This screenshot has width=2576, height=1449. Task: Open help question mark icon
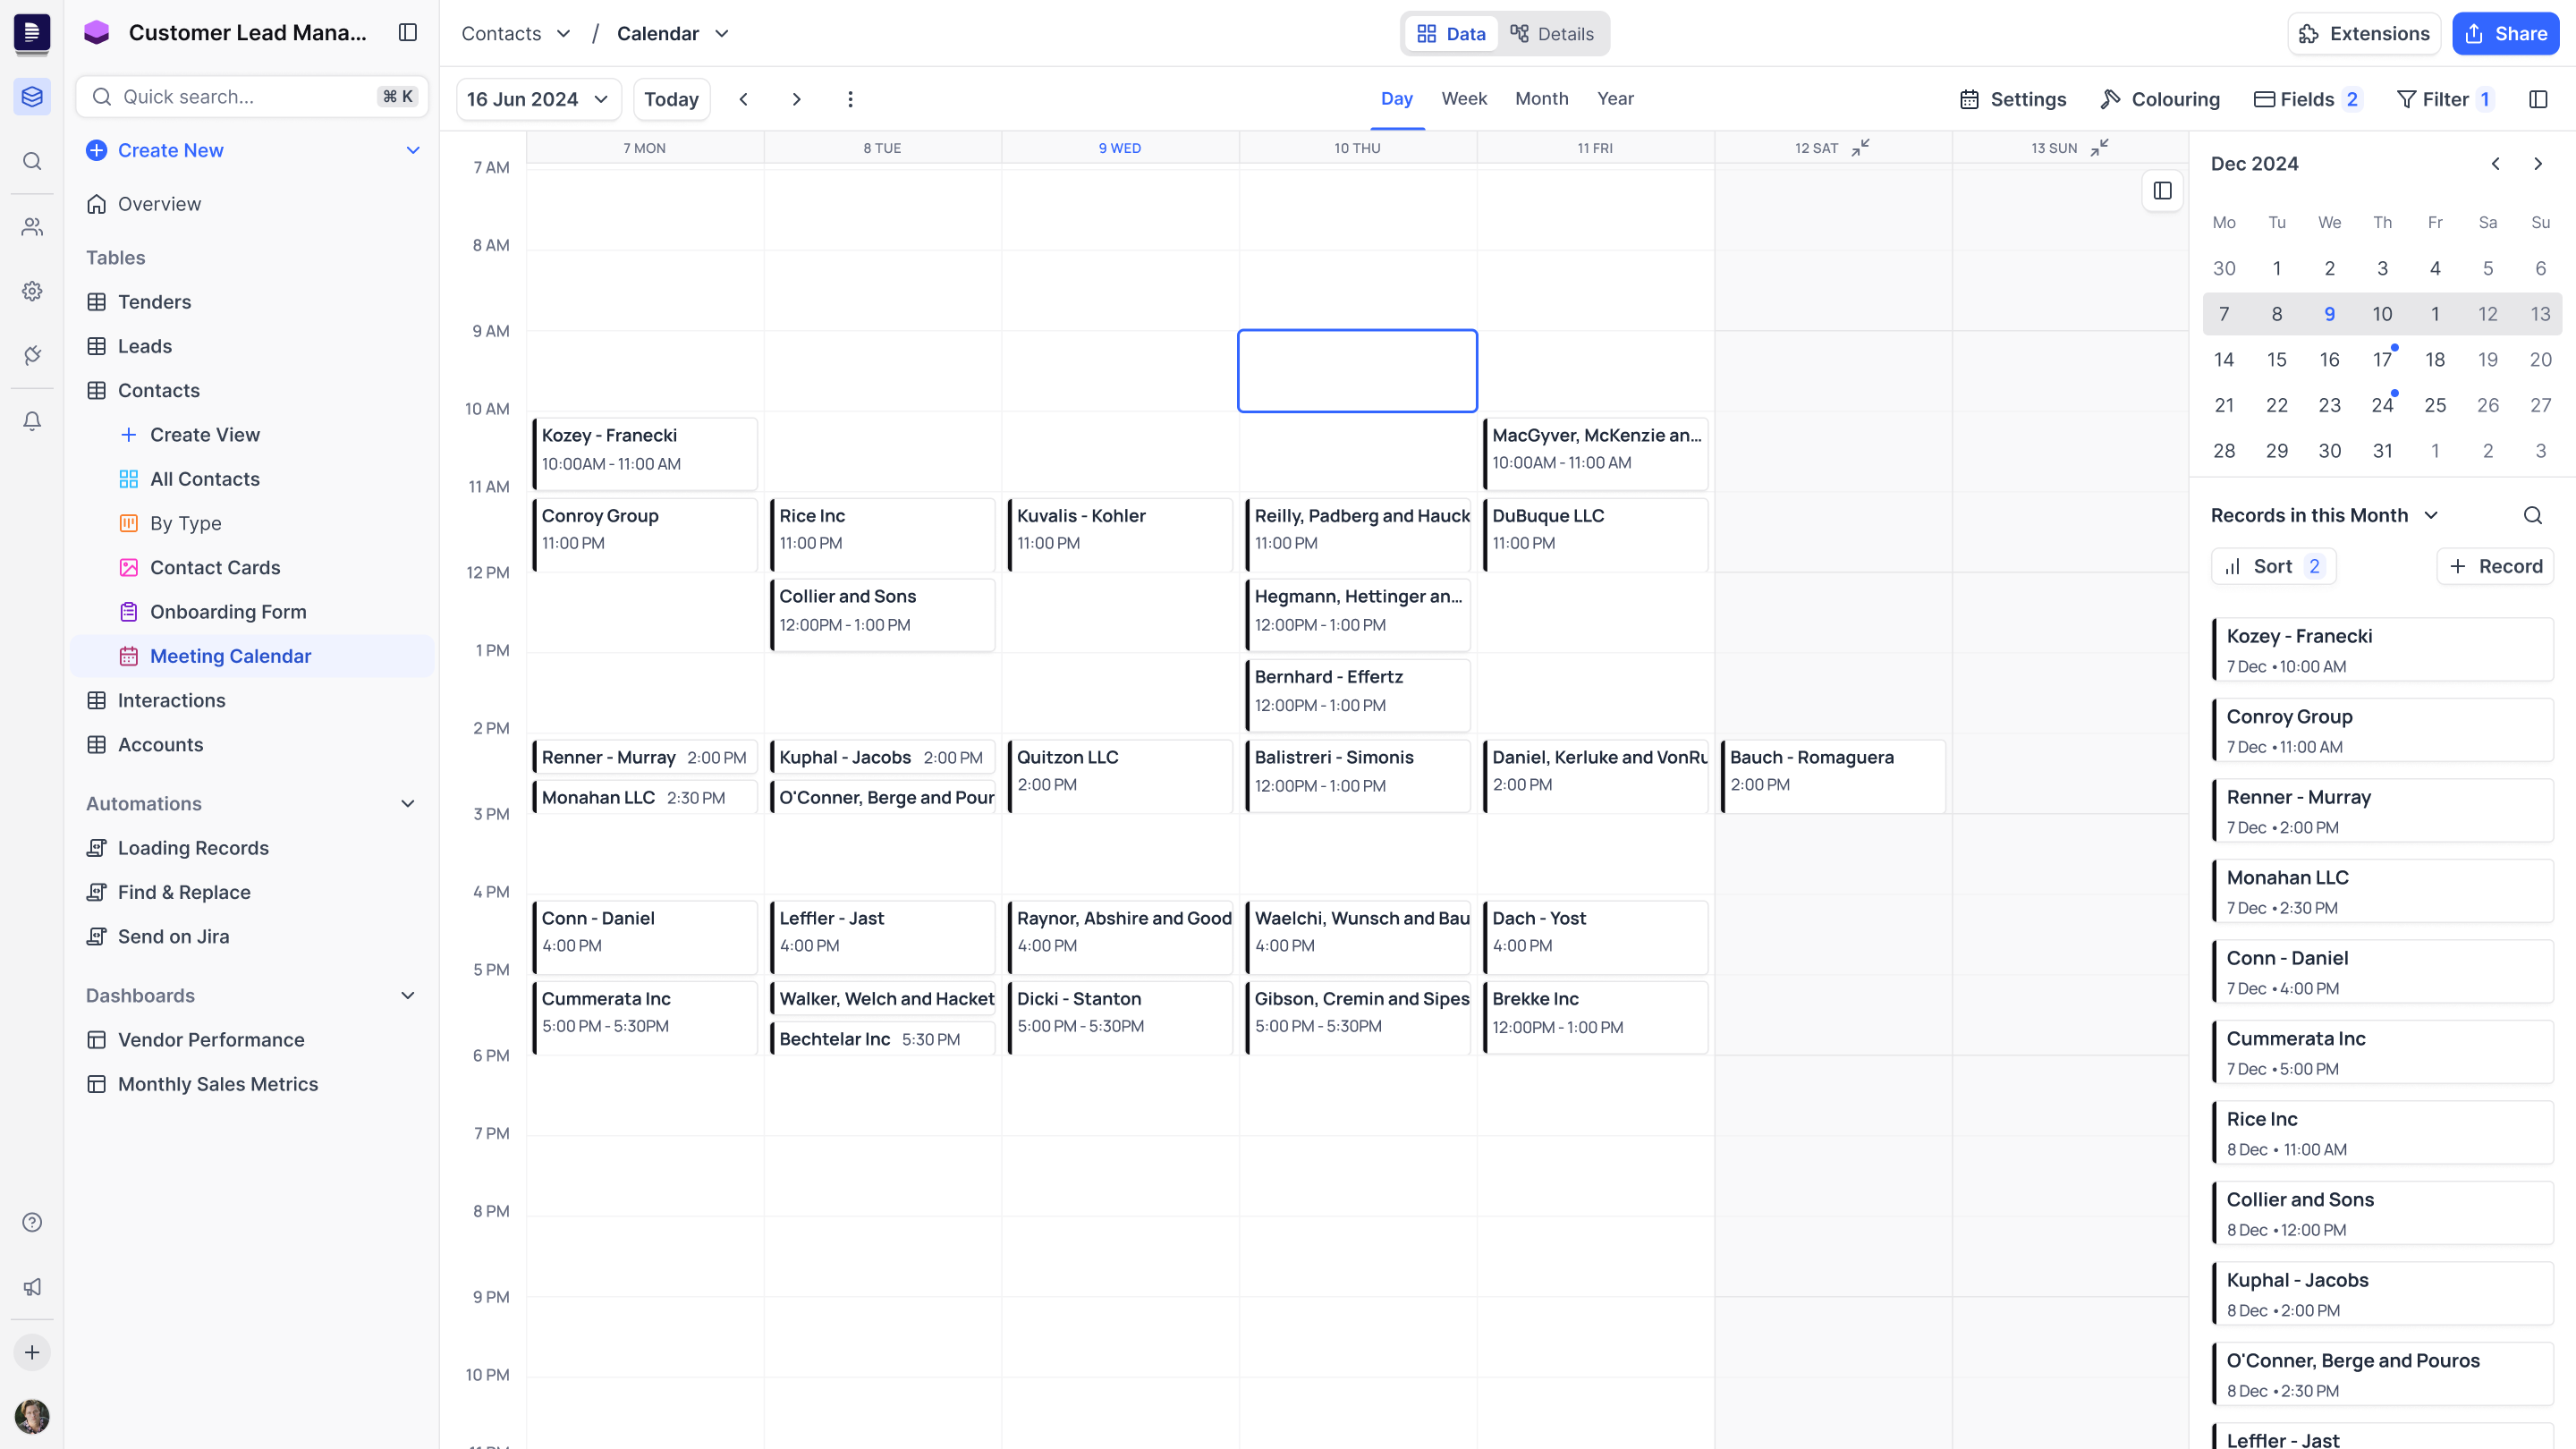point(32,1222)
